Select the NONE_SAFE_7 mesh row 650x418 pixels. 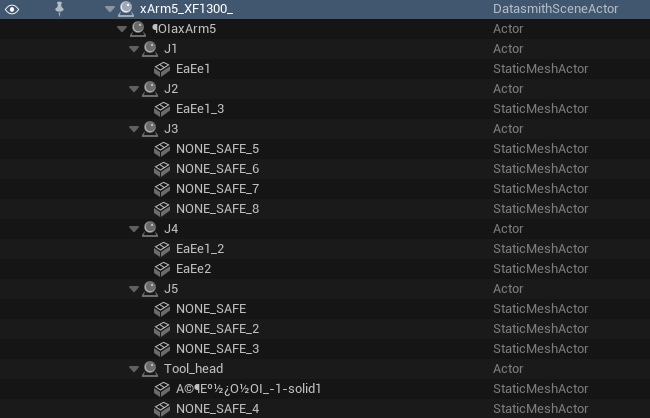(x=217, y=189)
